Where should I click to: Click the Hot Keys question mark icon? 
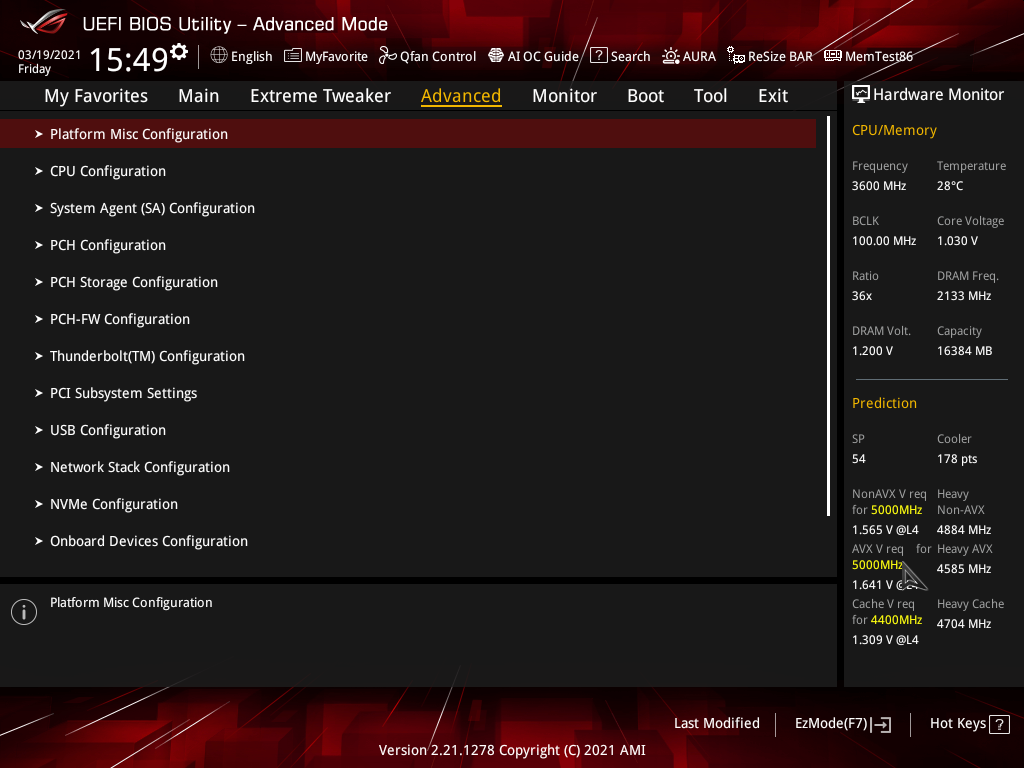tap(999, 724)
